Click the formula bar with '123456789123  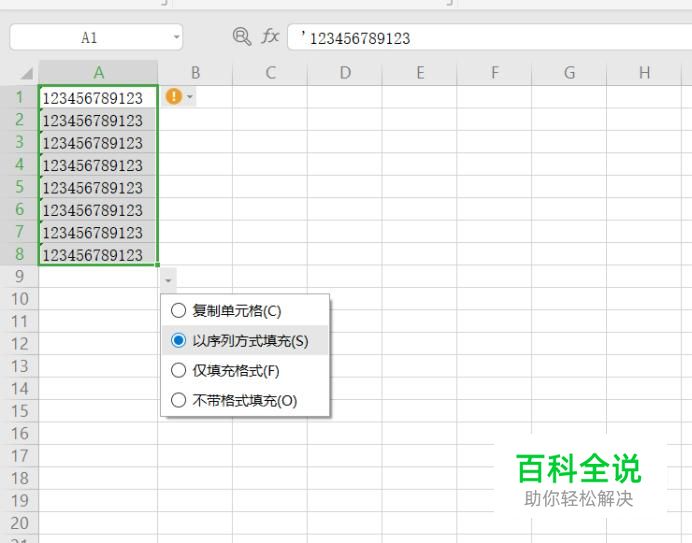click(489, 38)
